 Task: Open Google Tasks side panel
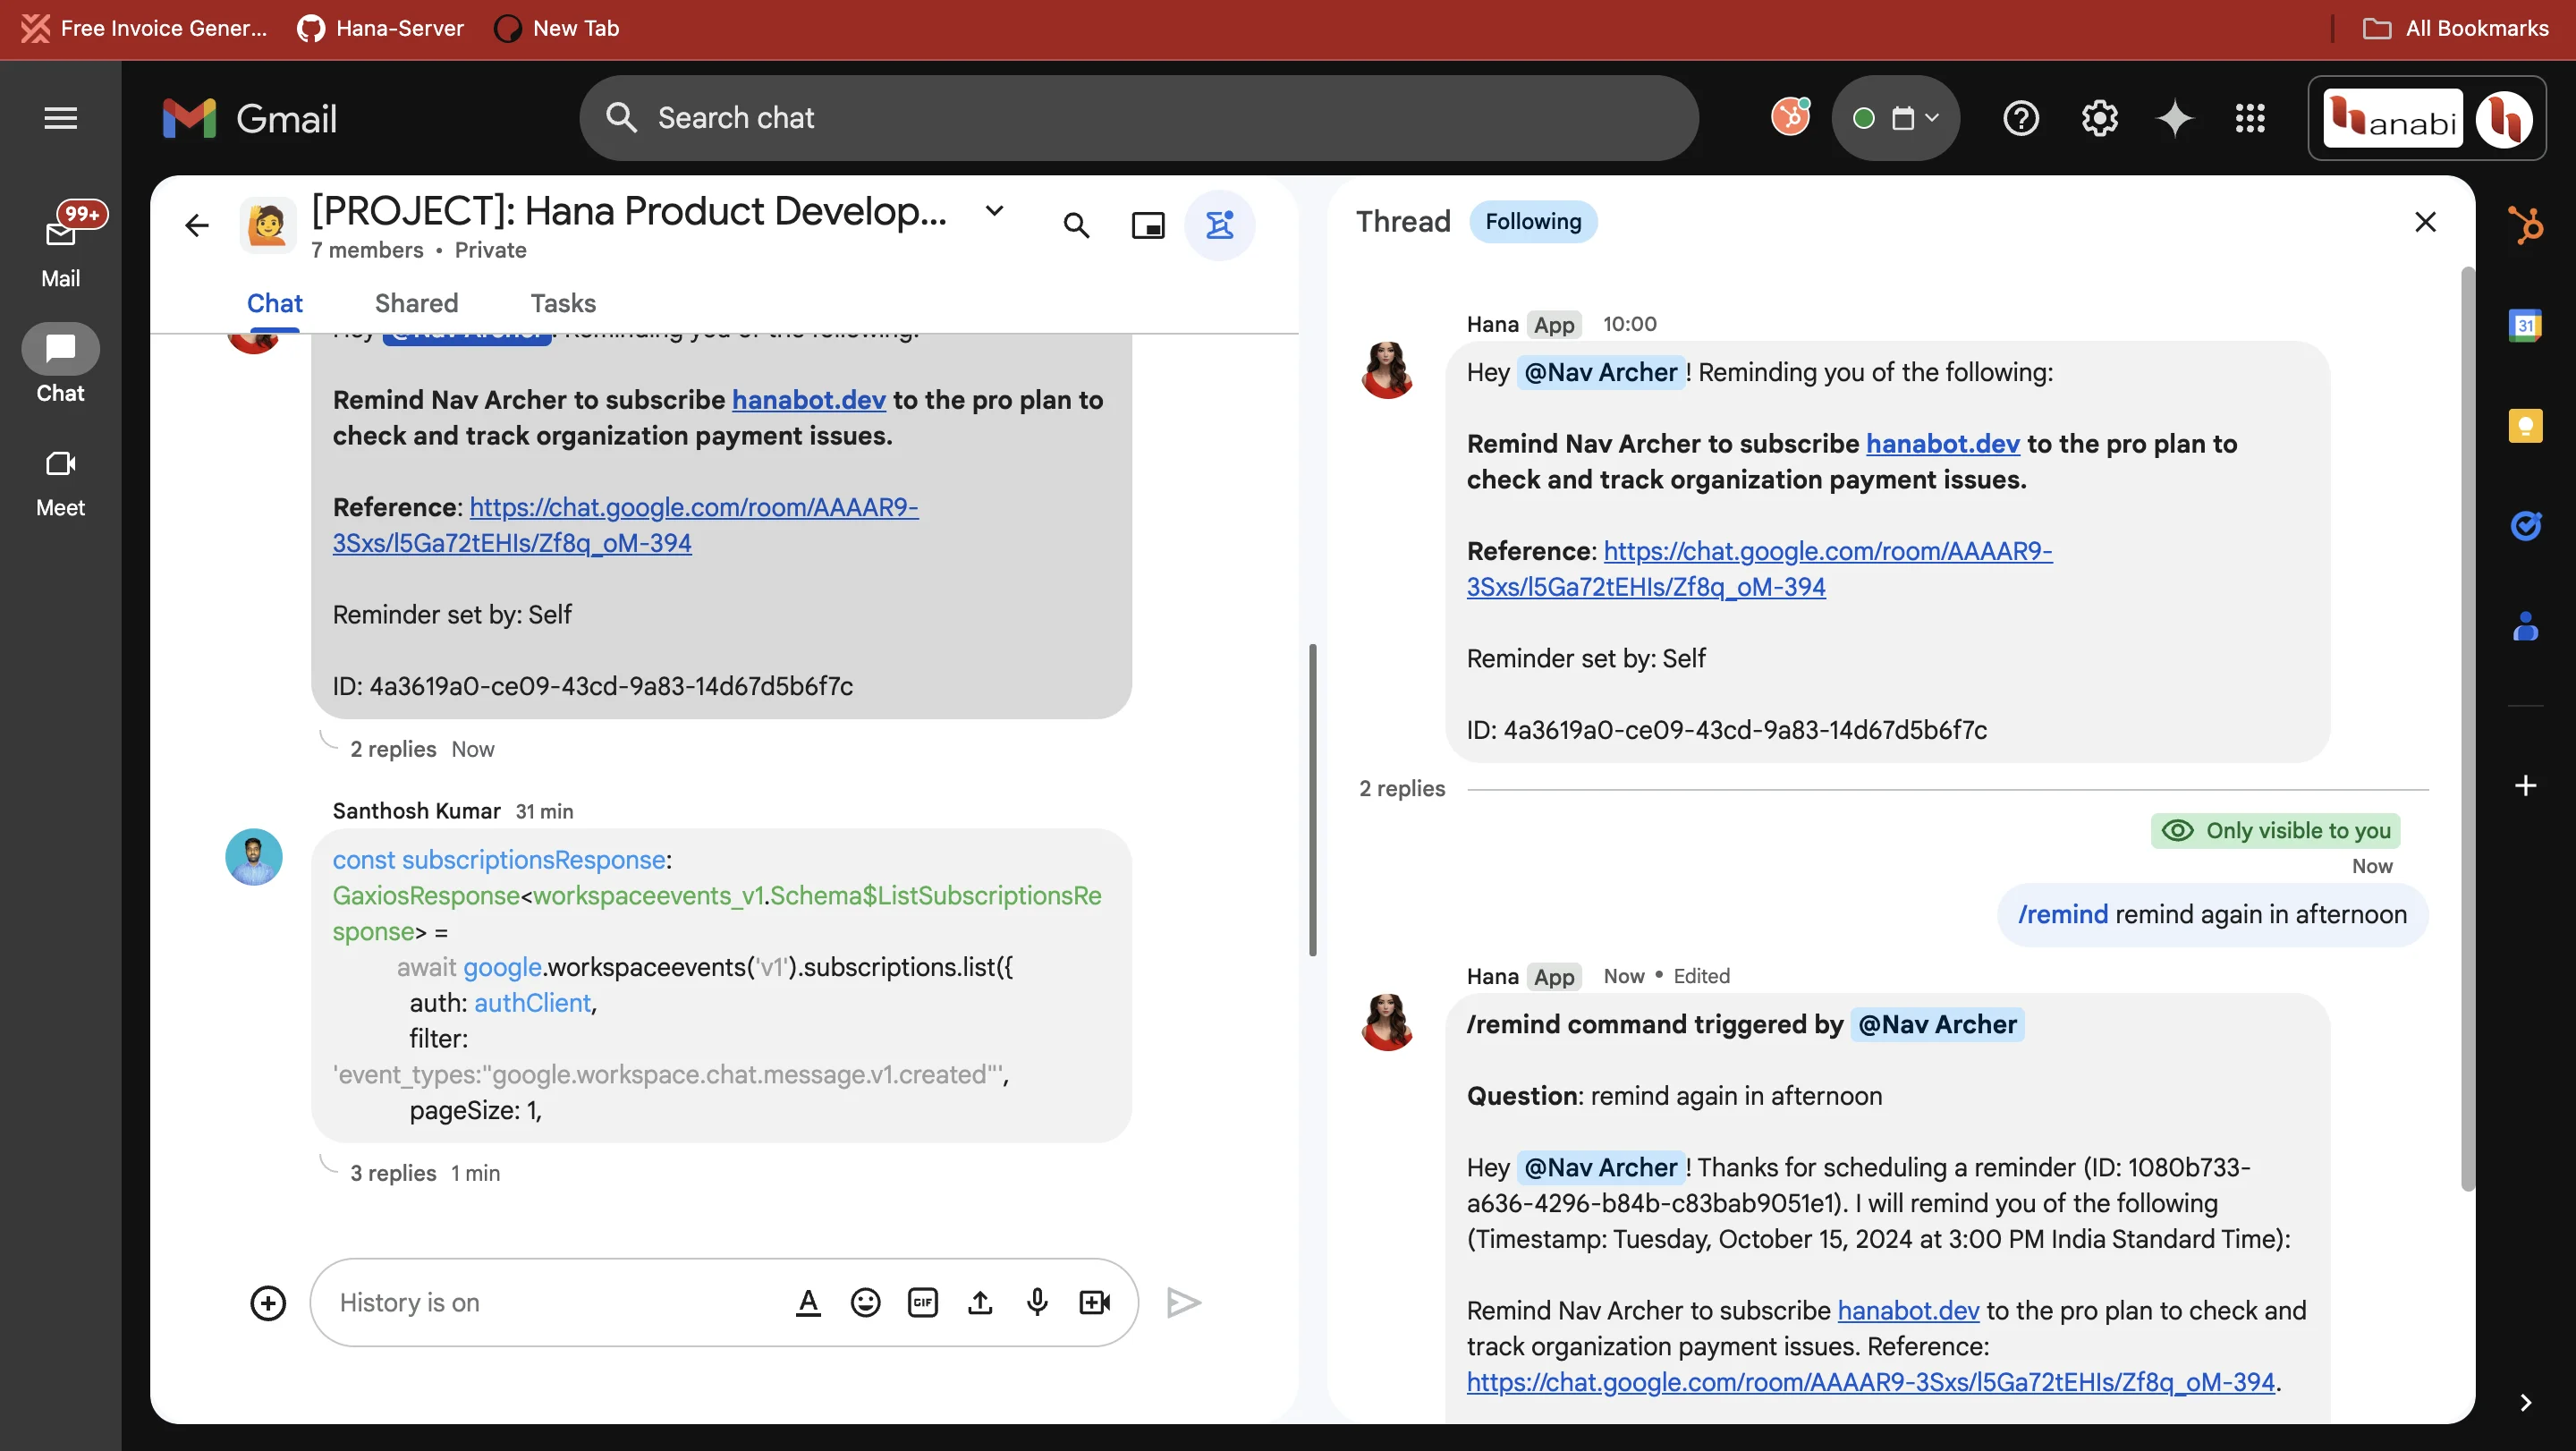pyautogui.click(x=2525, y=525)
